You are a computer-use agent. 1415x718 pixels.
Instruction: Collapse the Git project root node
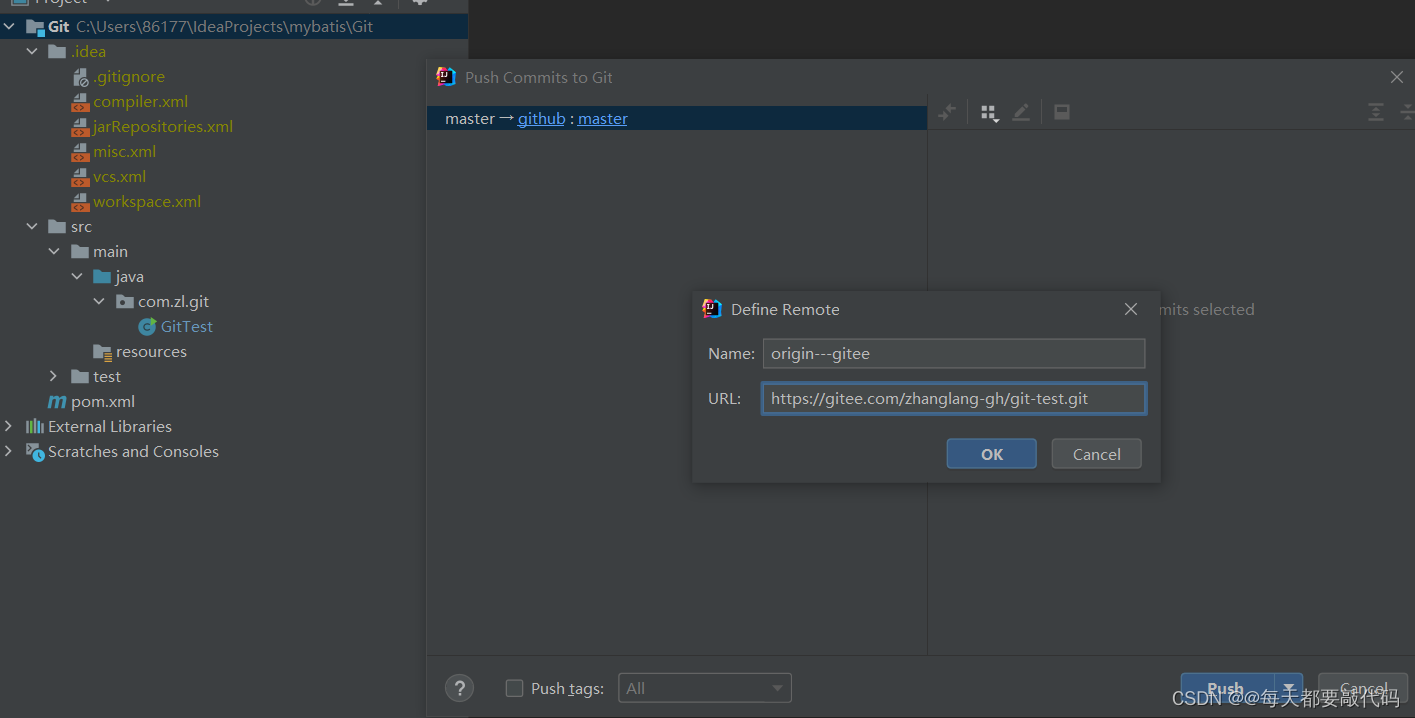pos(9,27)
